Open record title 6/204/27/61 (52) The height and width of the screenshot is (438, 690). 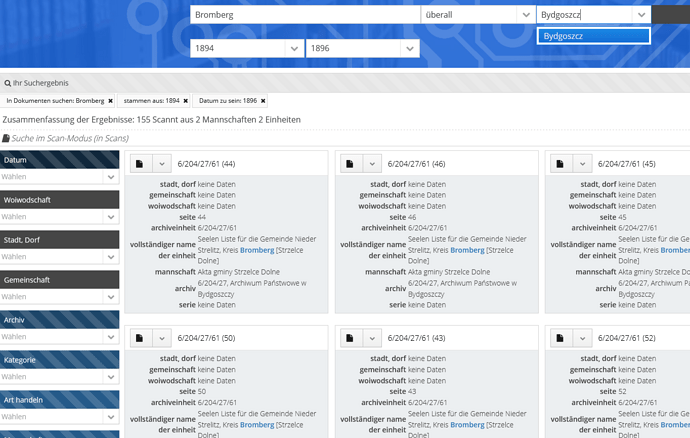(x=627, y=338)
